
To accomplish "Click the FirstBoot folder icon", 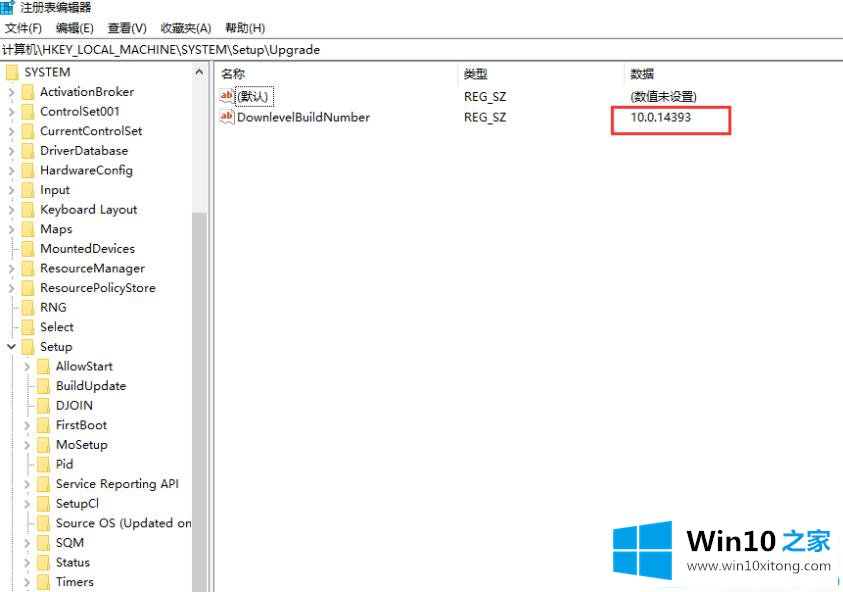I will [44, 425].
